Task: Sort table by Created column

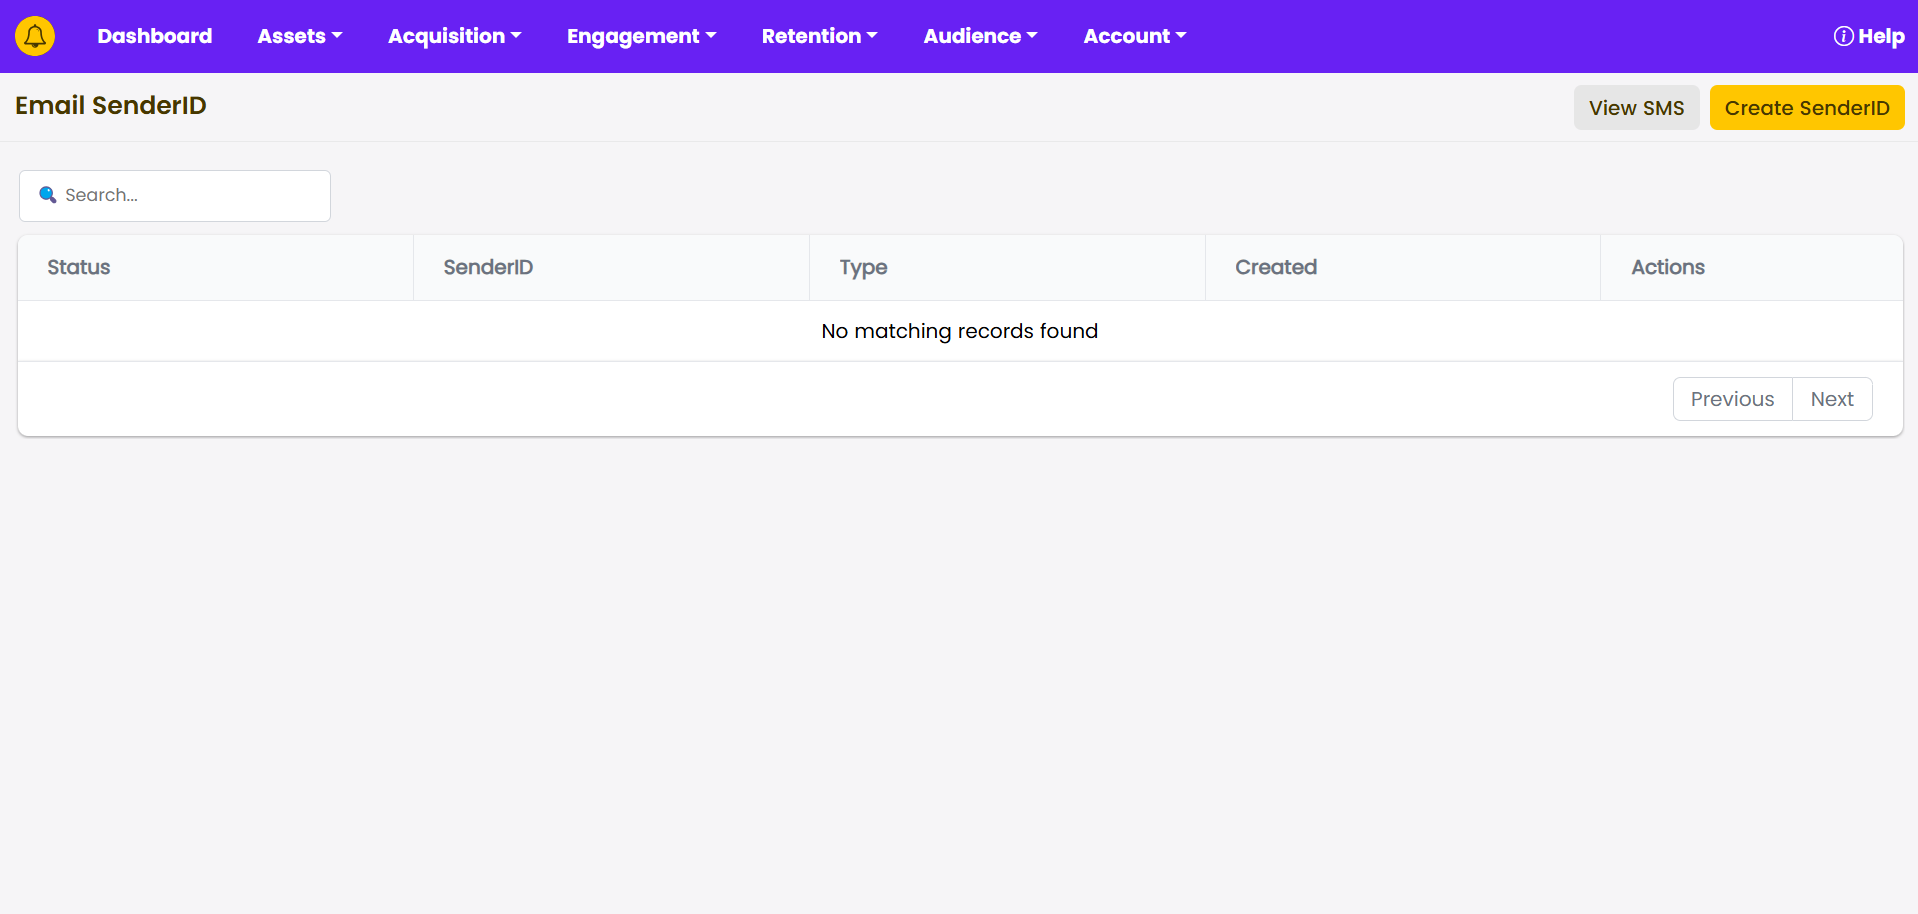Action: pos(1275,267)
